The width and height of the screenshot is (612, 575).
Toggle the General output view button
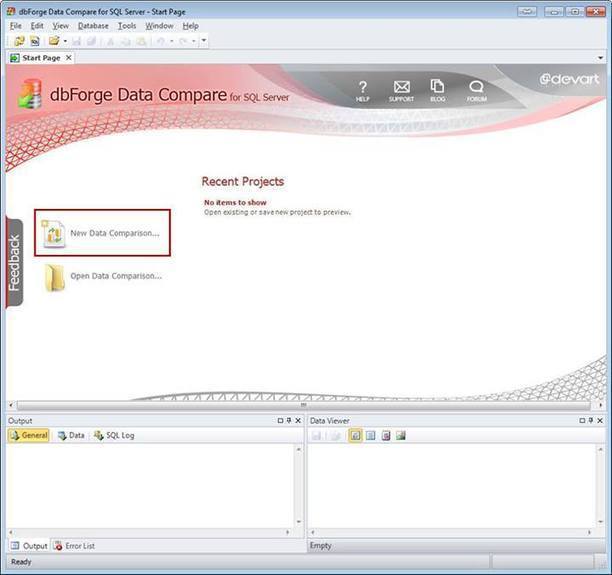(x=29, y=435)
